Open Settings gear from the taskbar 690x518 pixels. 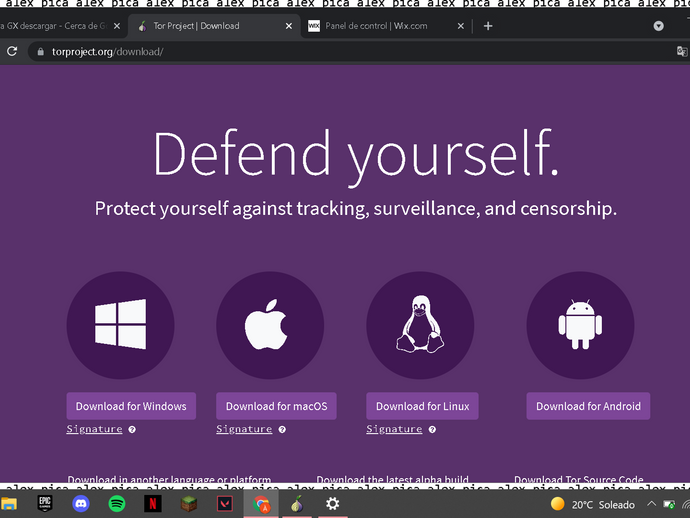pos(333,504)
